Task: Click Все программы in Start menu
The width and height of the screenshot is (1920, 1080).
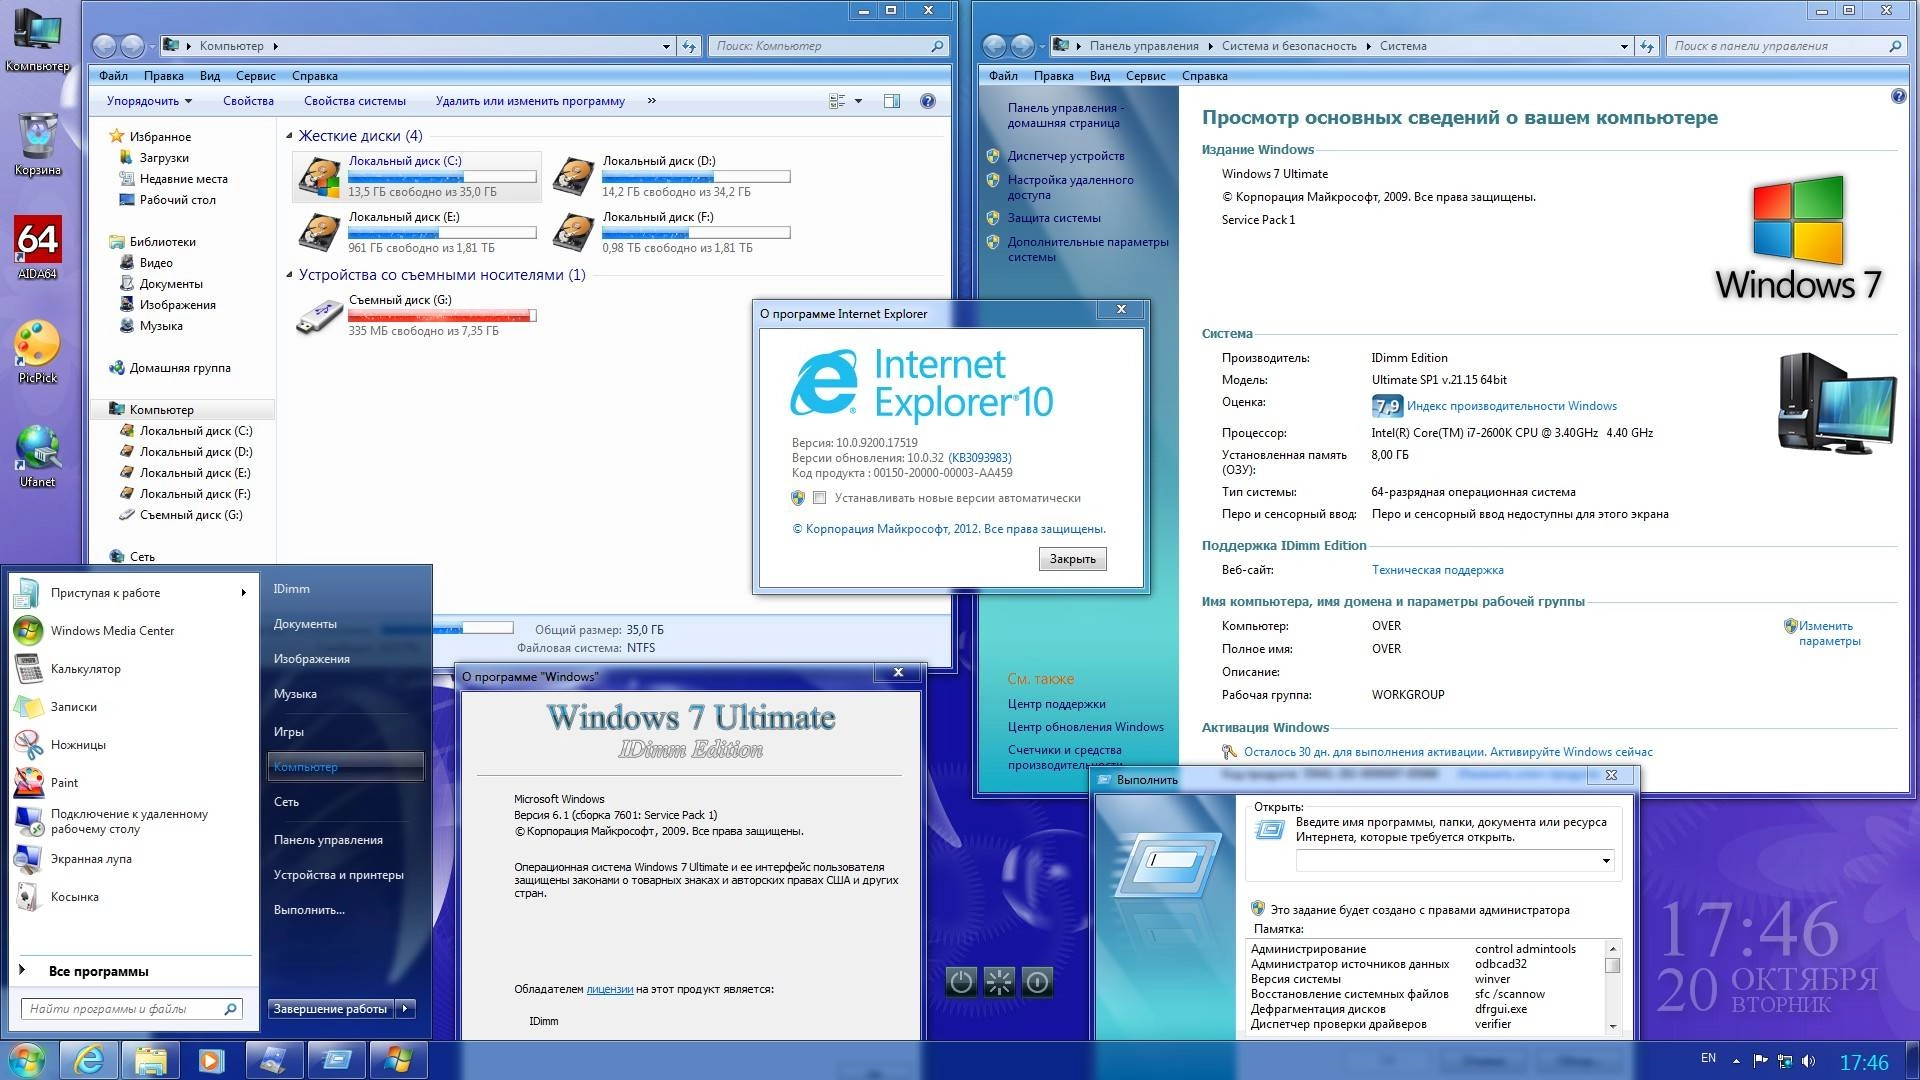Action: click(99, 971)
